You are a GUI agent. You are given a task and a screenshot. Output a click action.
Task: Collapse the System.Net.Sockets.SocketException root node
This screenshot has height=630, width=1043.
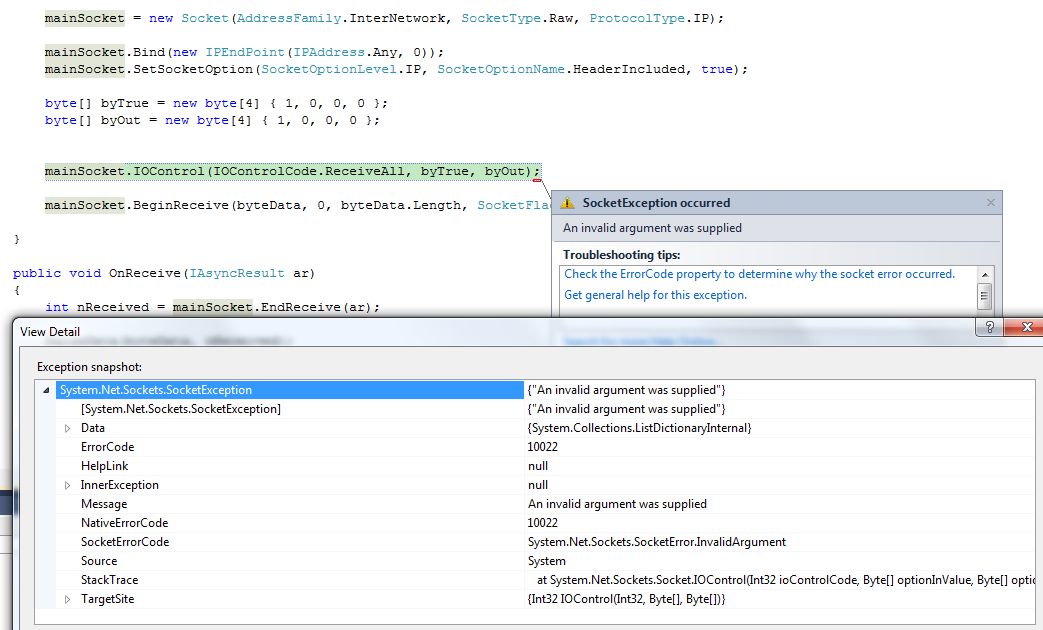point(46,391)
